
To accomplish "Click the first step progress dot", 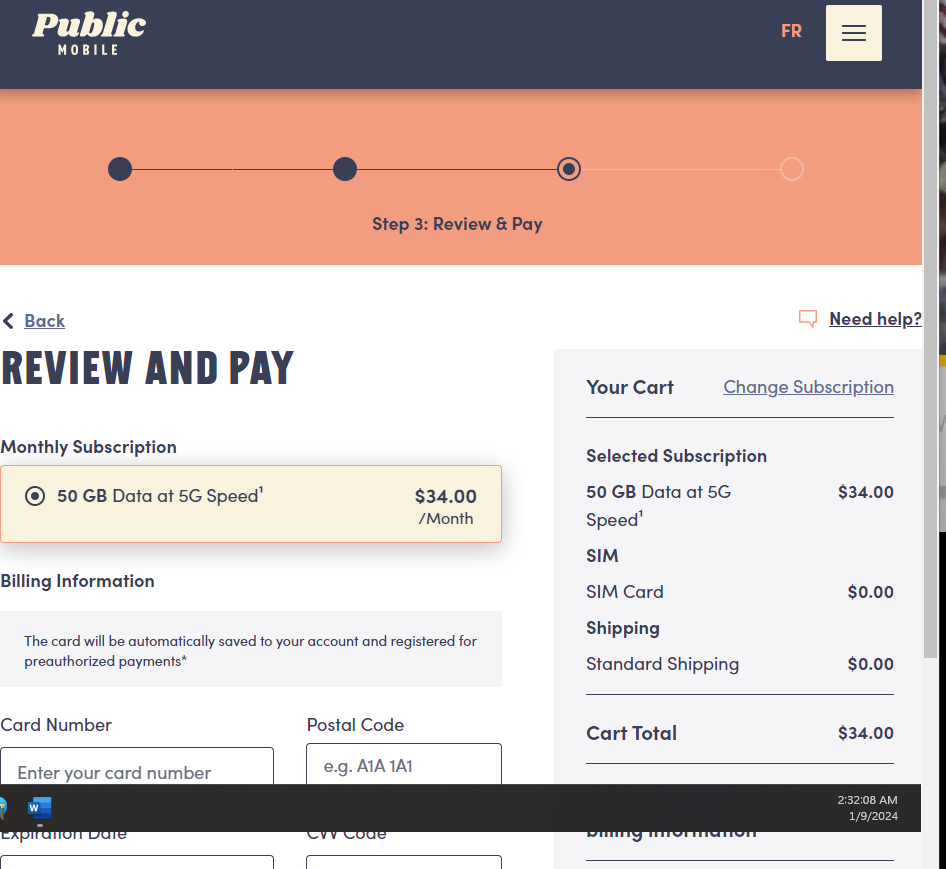I will click(x=120, y=169).
